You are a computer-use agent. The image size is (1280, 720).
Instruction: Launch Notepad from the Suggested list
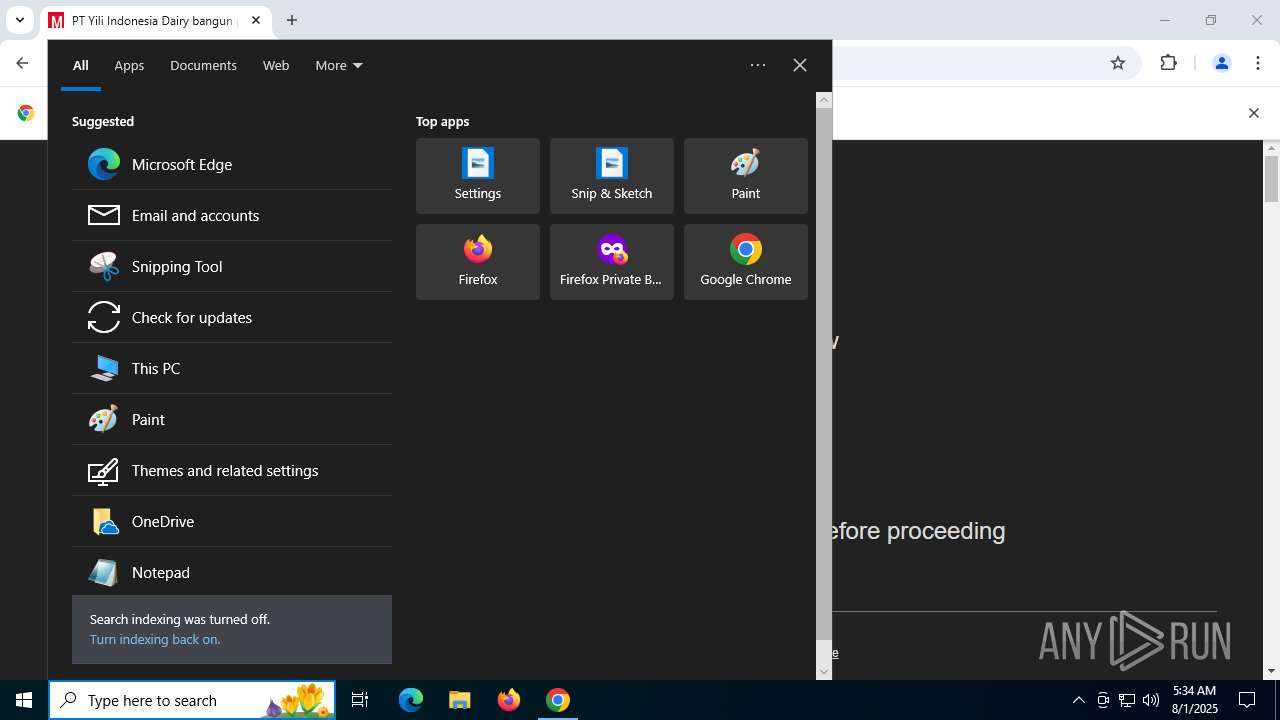(x=232, y=572)
